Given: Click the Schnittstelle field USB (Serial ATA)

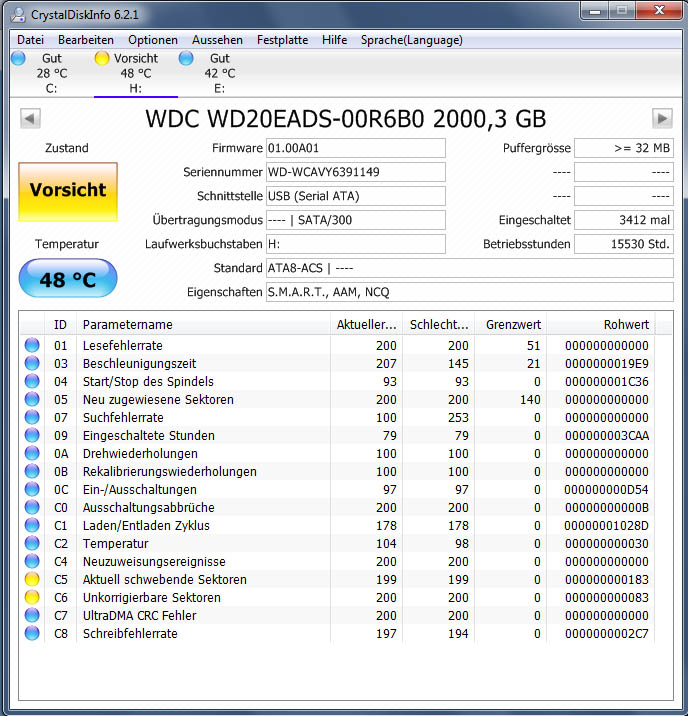Looking at the screenshot, I should click(356, 196).
